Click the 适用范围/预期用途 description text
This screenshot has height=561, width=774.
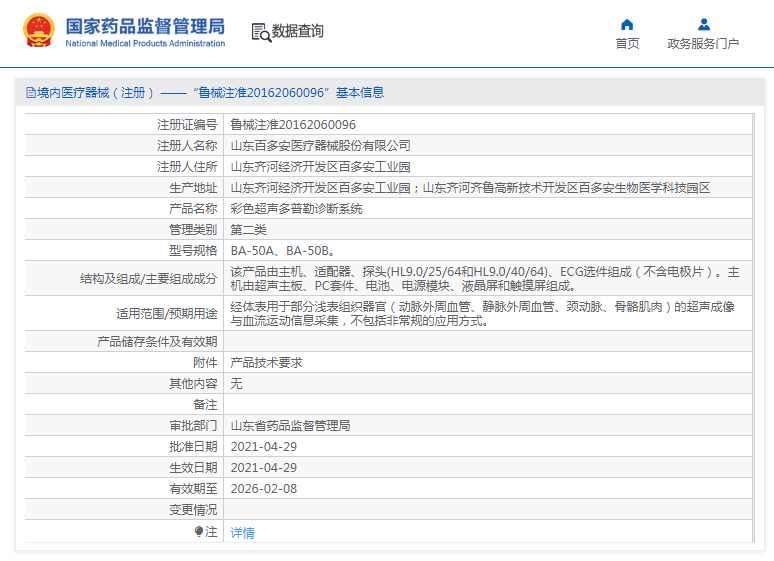[x=482, y=314]
